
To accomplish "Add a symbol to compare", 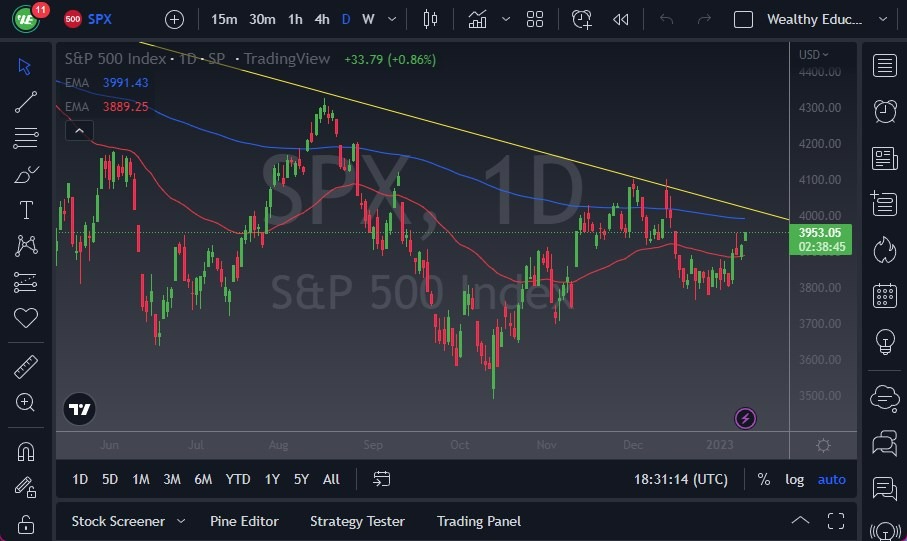I will 174,20.
